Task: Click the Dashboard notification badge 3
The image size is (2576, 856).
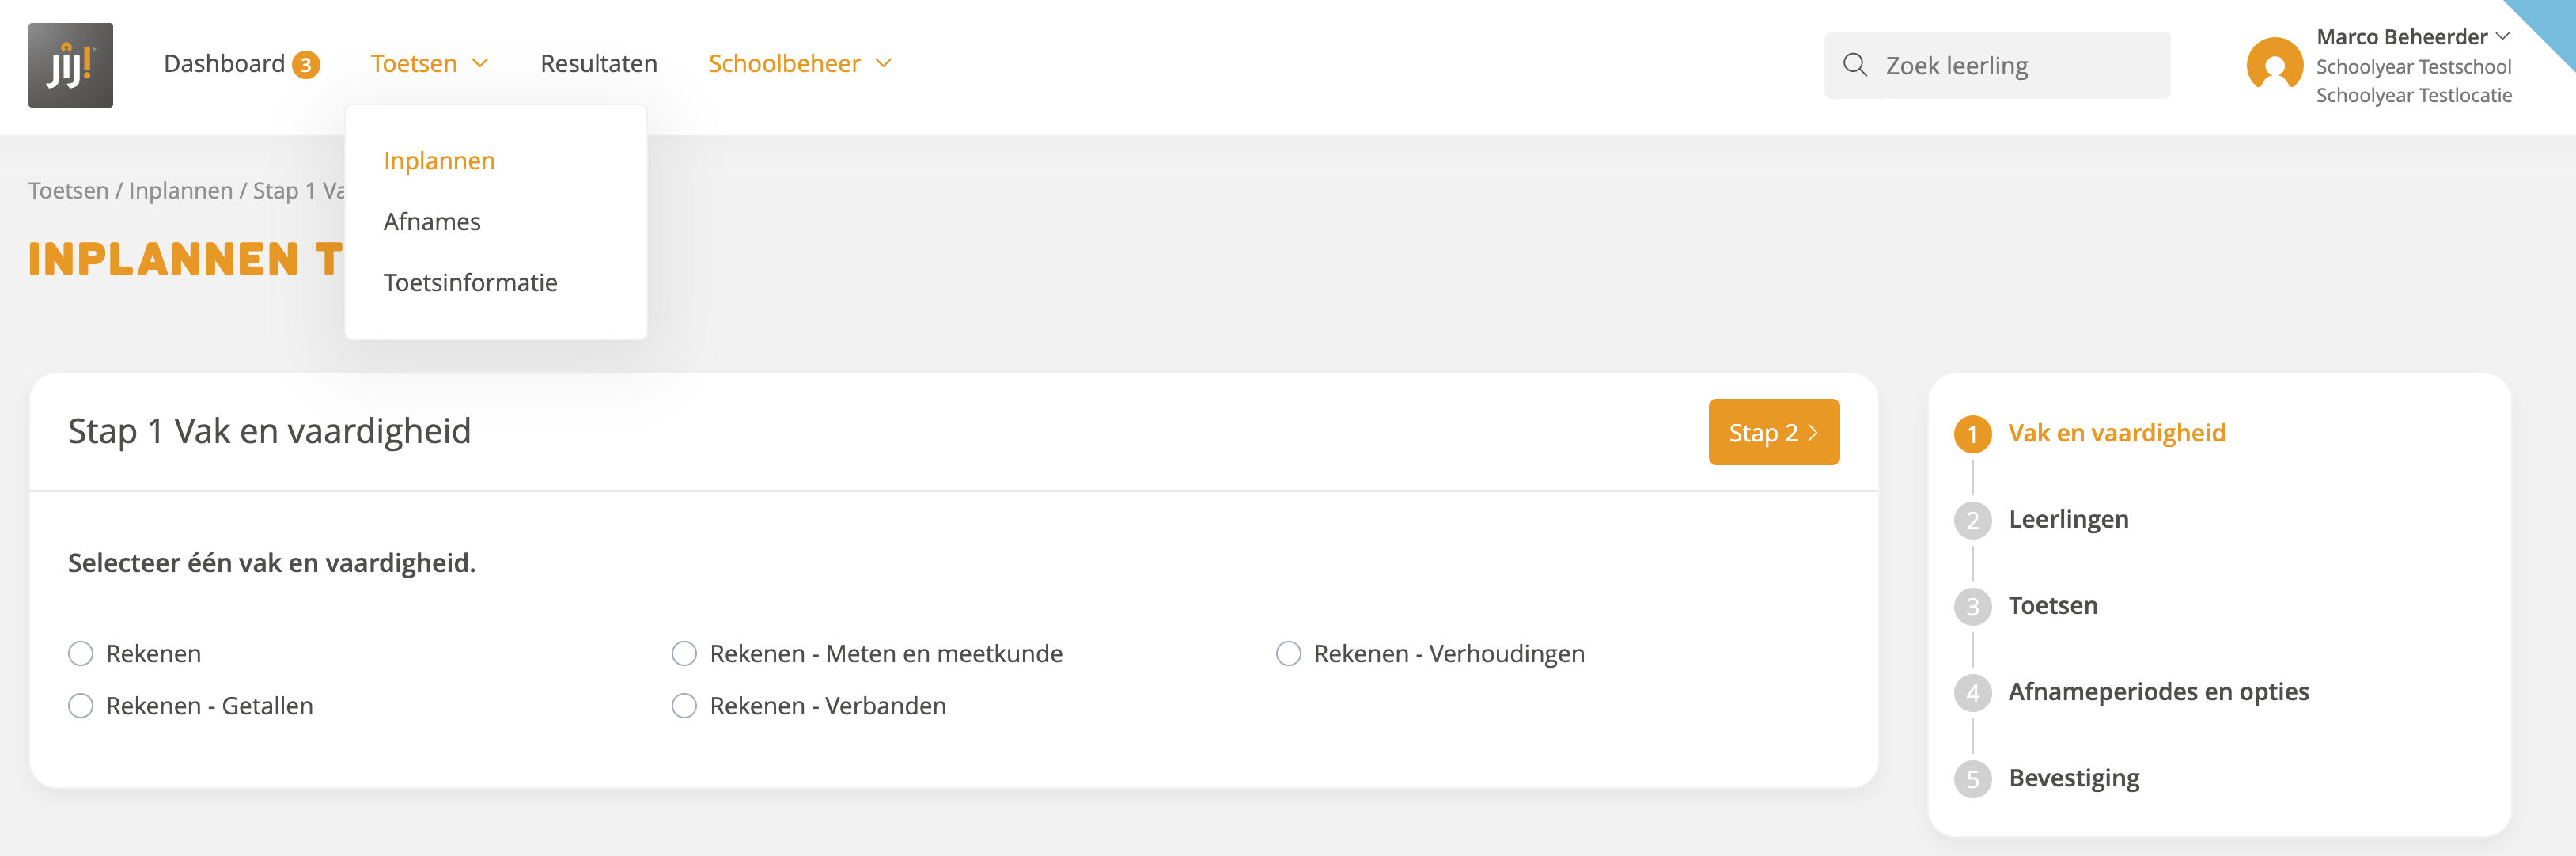Action: (306, 65)
